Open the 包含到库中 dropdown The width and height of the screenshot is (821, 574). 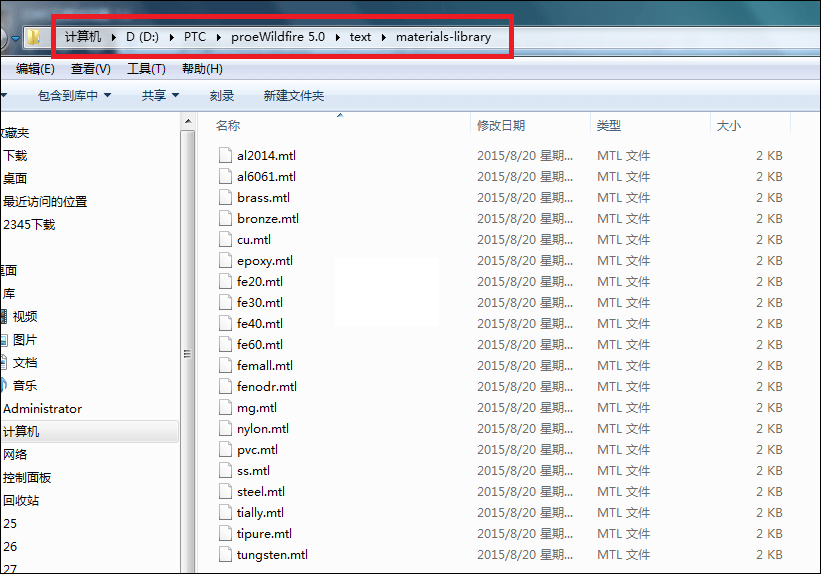pos(74,95)
